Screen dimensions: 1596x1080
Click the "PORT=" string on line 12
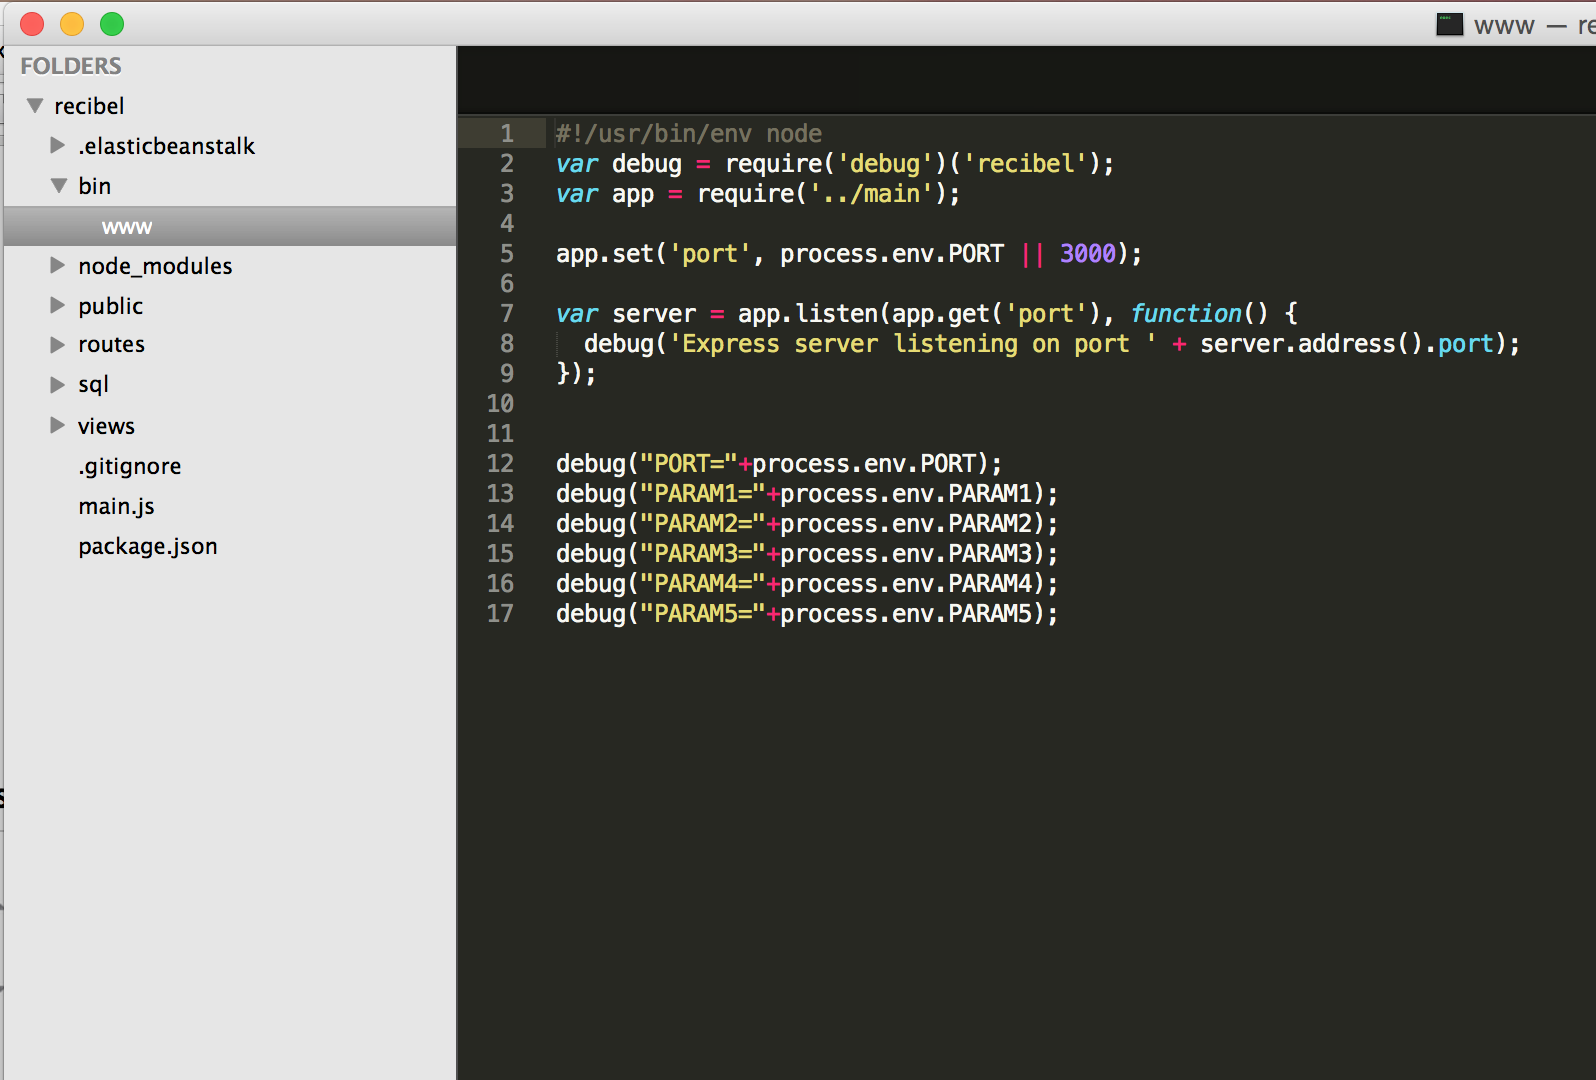[x=688, y=463]
